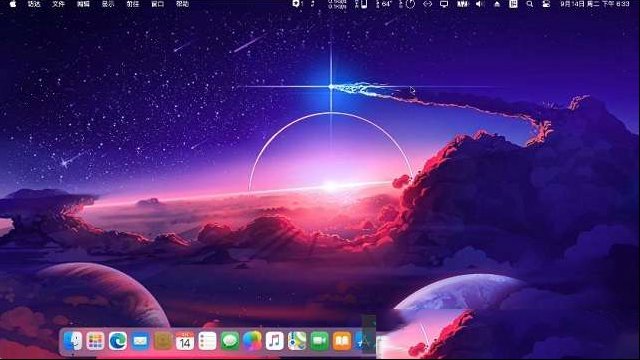Open Calendar showing 14 in the Dock
This screenshot has width=640, height=360.
(185, 341)
